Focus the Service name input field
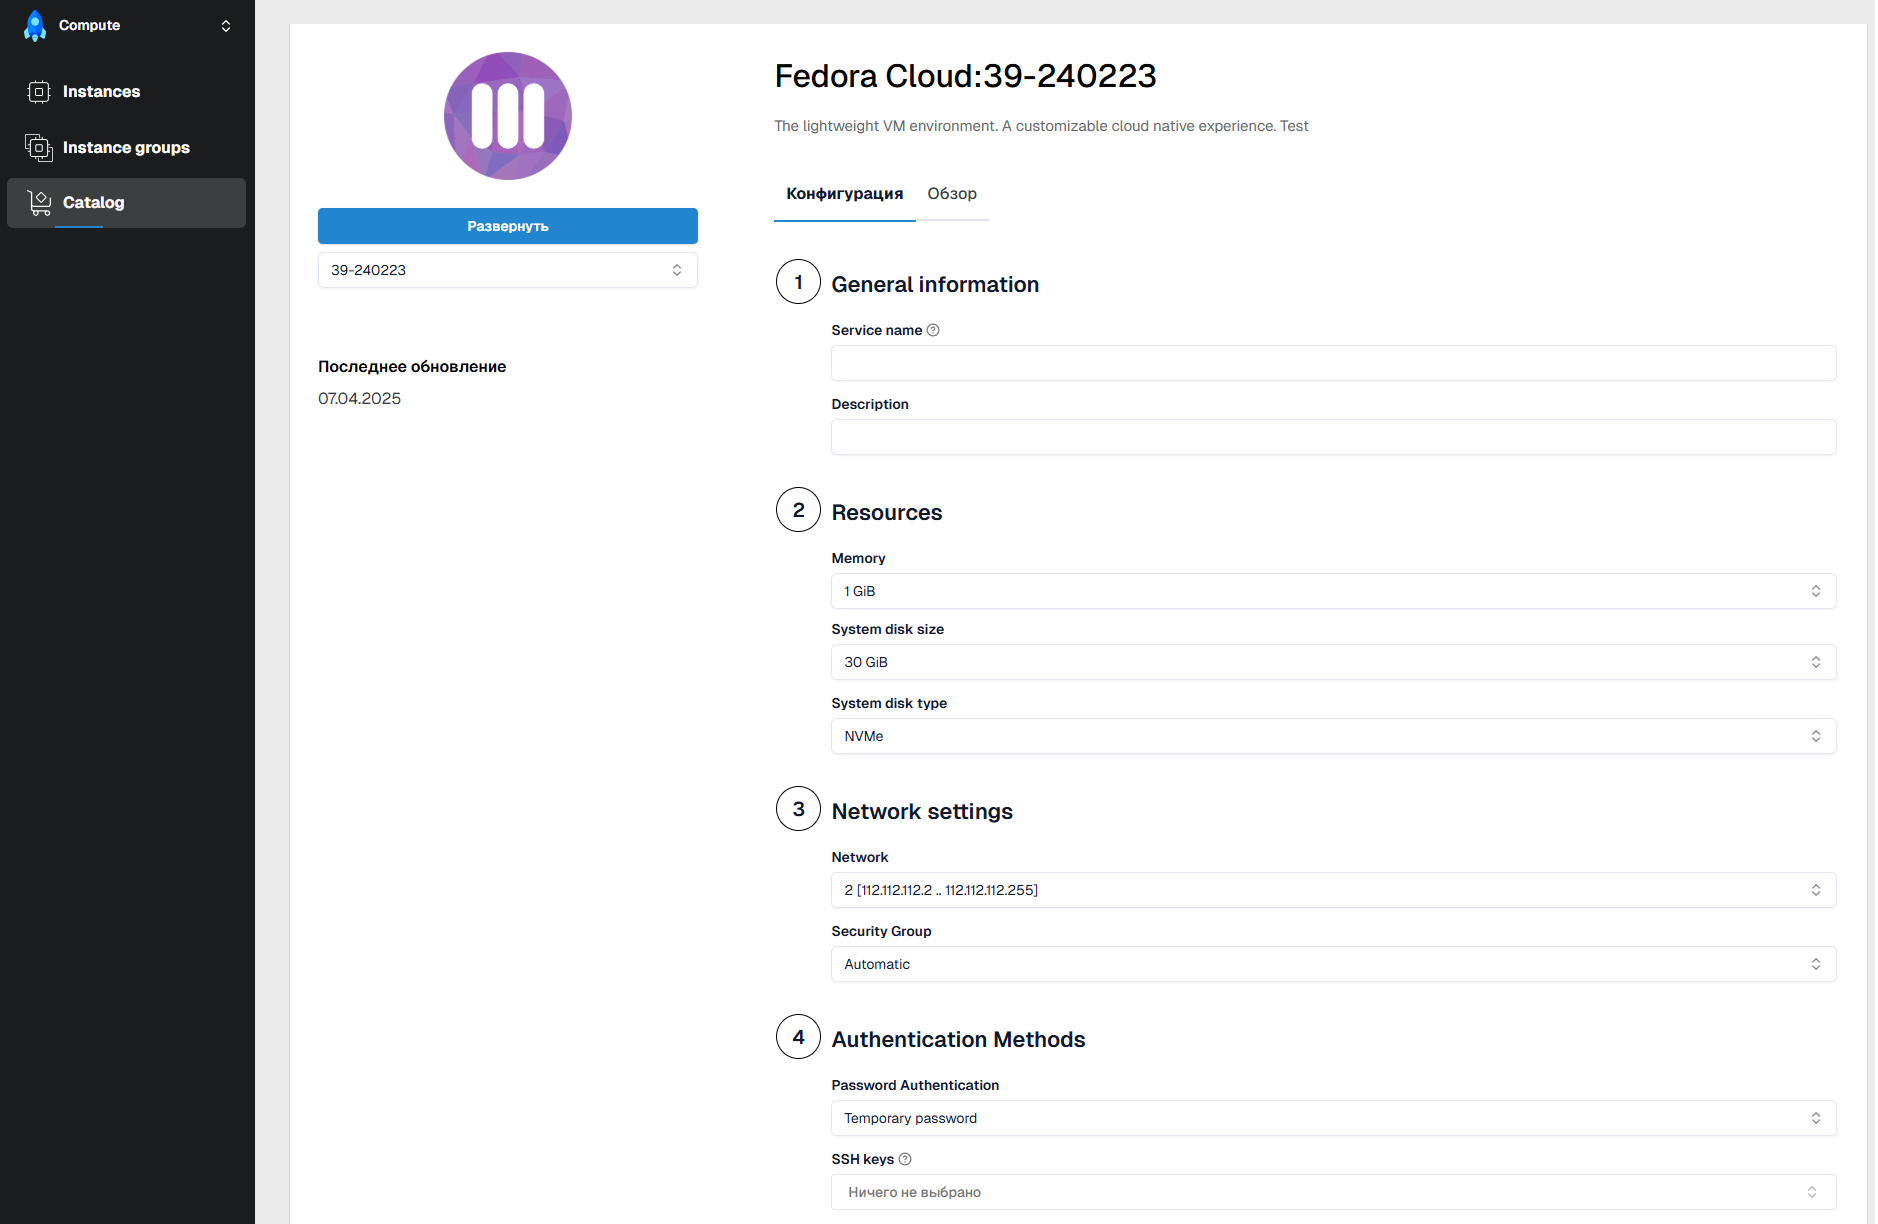The image size is (1878, 1224). (1333, 363)
